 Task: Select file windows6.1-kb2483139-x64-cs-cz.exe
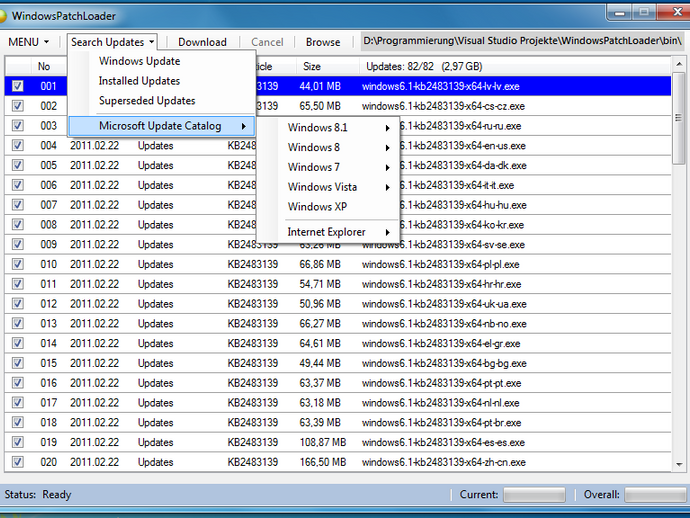point(443,106)
